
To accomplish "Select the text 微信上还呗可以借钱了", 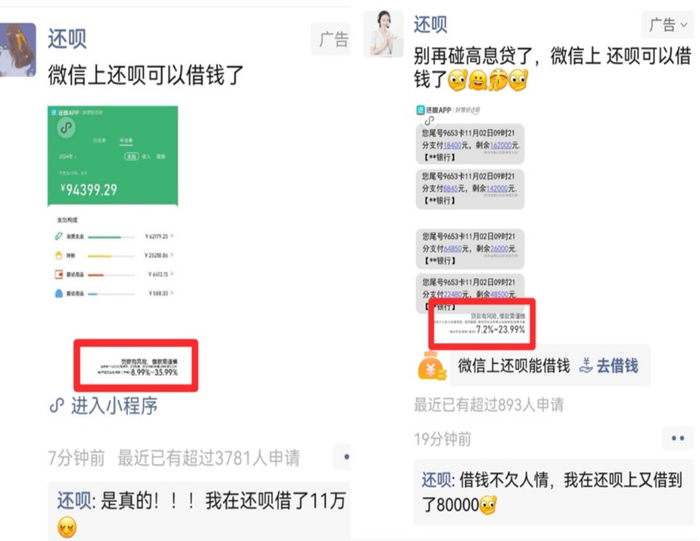I will coord(146,75).
